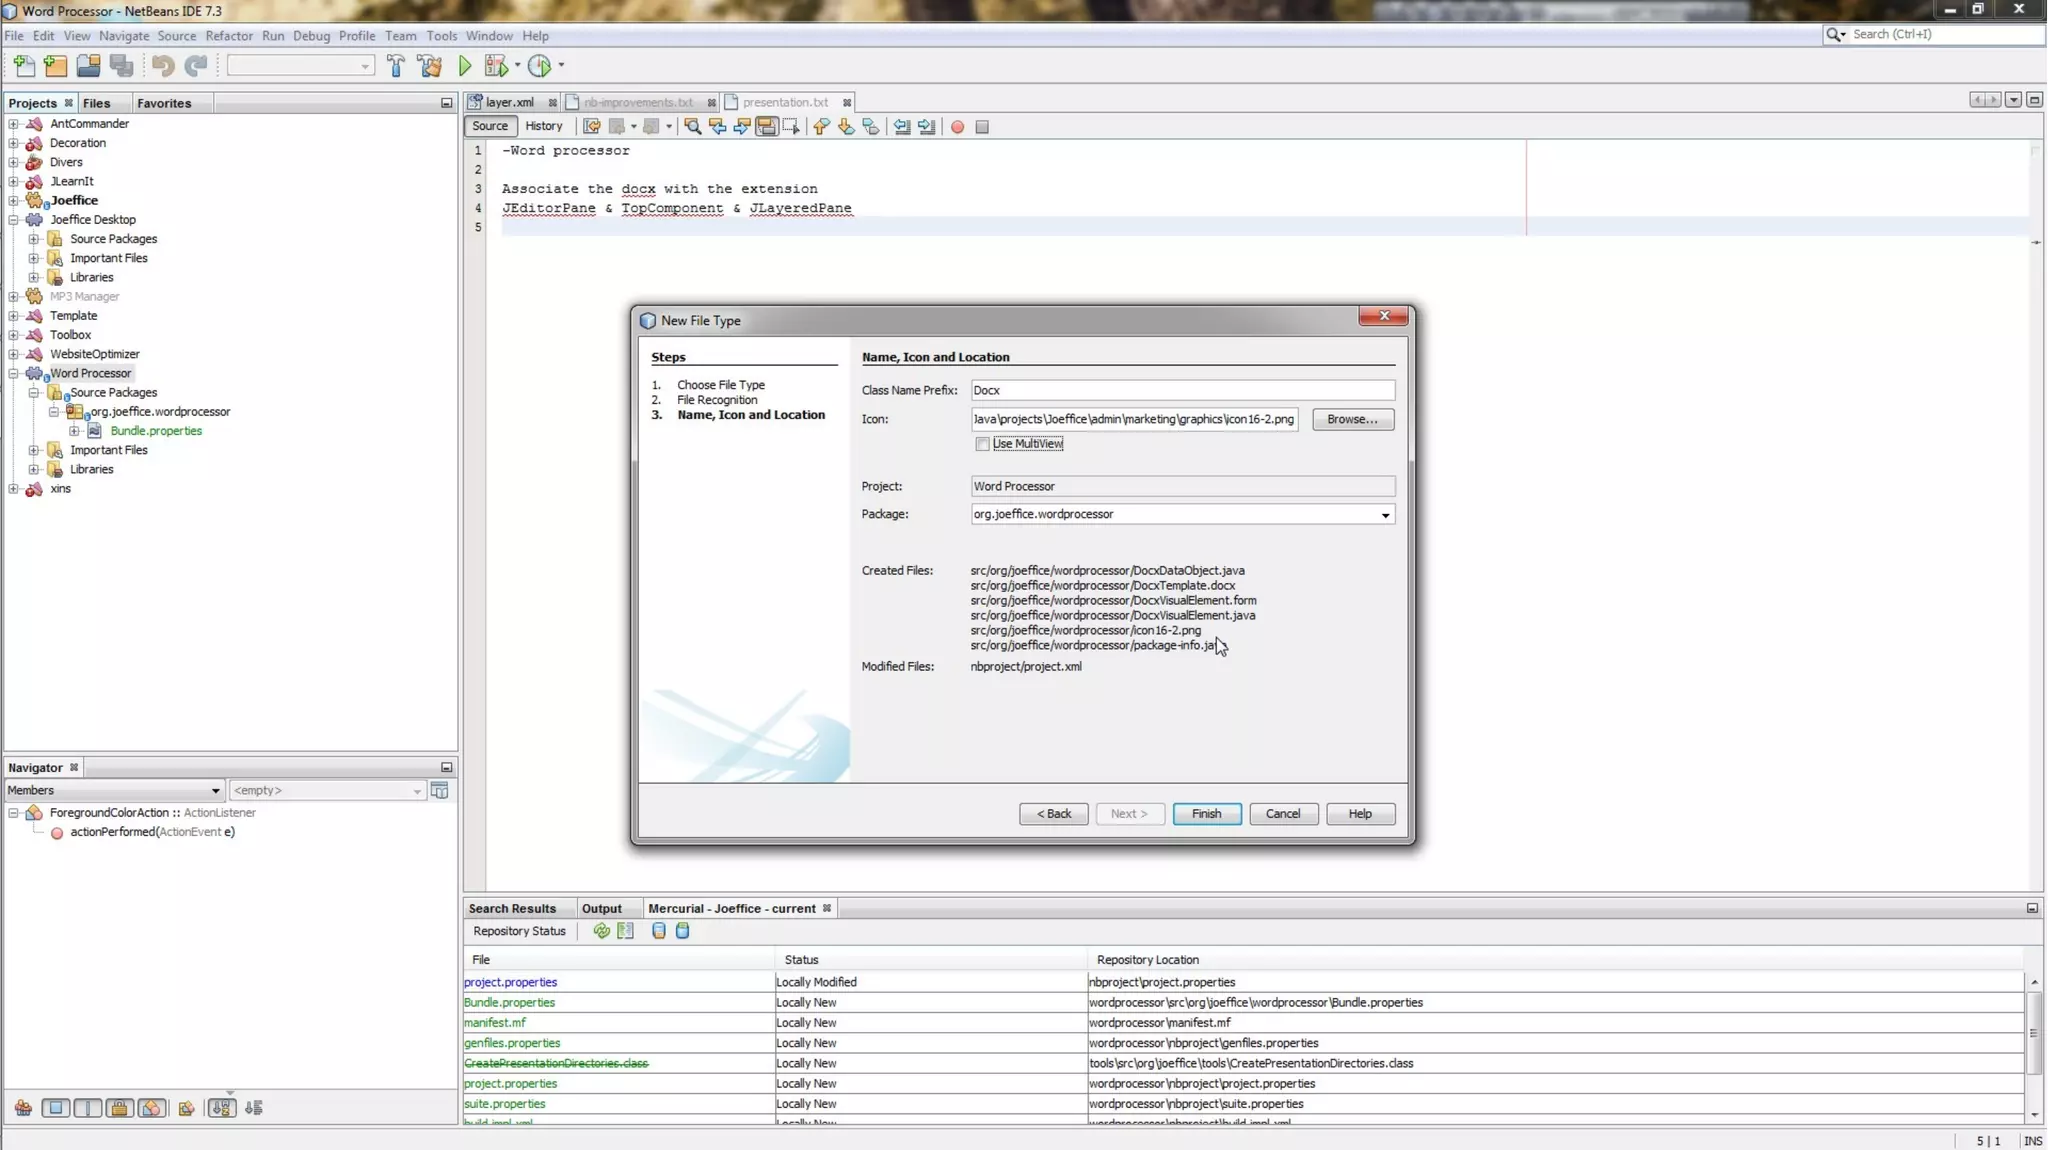This screenshot has height=1150, width=2048.
Task: Click Start Macro Recording red dot icon
Action: pos(957,127)
